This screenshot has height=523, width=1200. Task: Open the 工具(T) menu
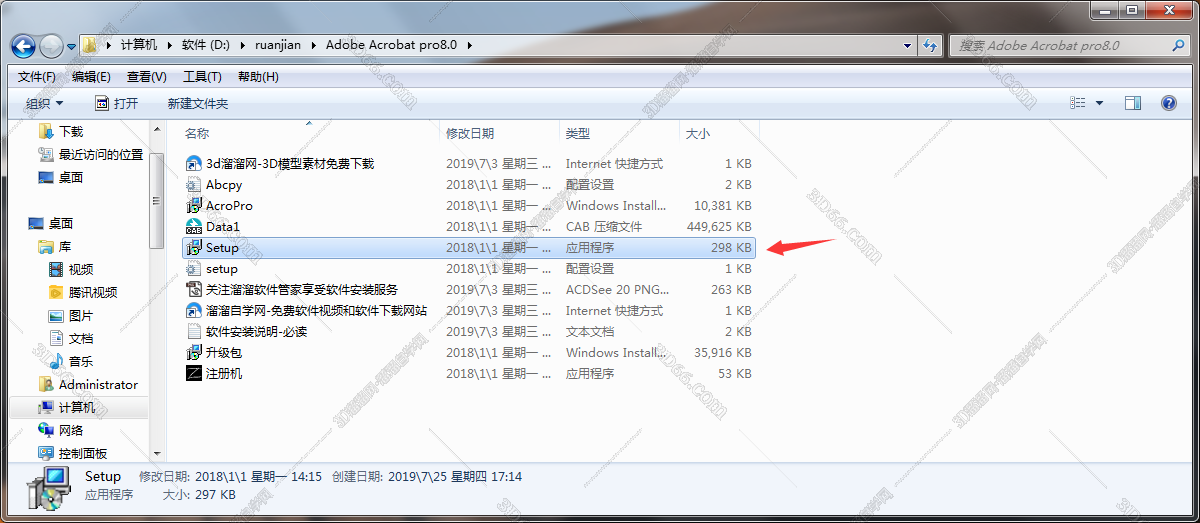[x=202, y=77]
